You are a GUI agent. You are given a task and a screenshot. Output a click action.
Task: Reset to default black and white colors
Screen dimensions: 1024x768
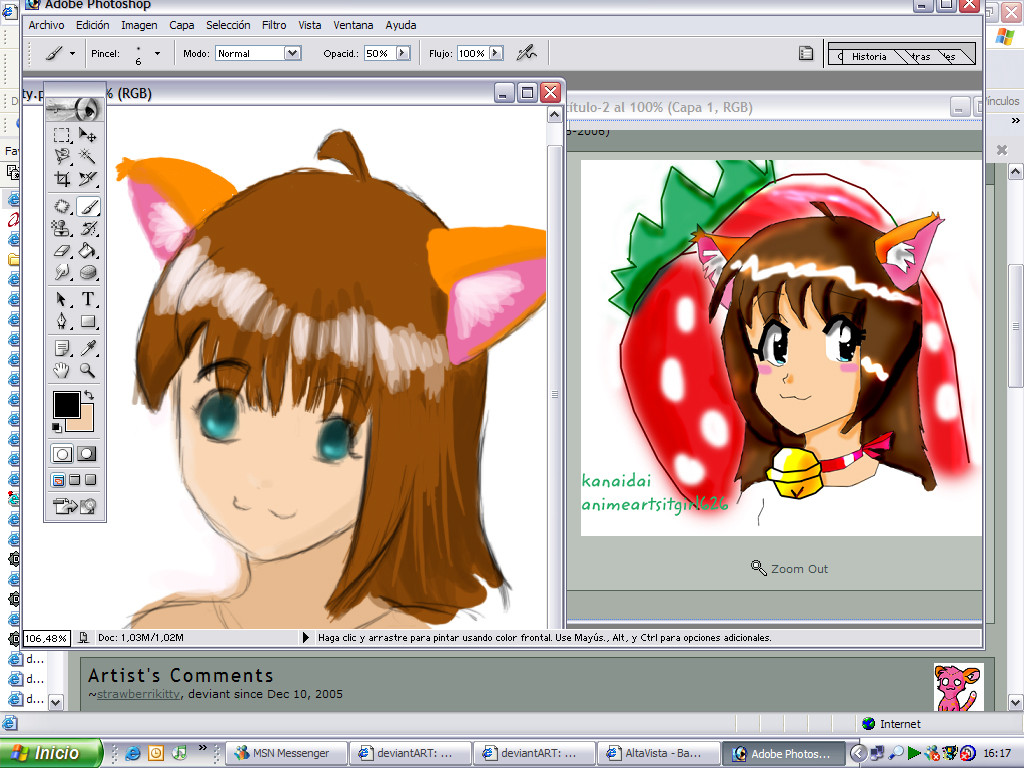pos(57,428)
